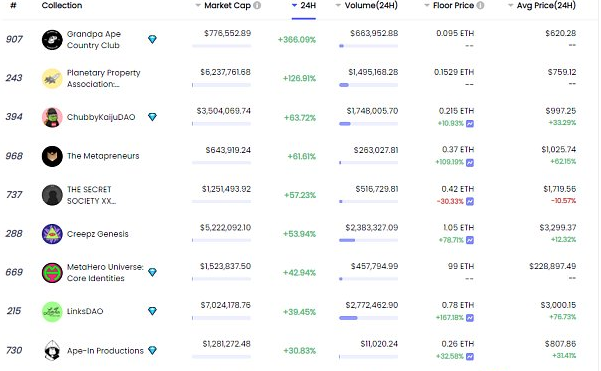This screenshot has height=371, width=601.
Task: Click the Planetary Property Association thumbnail
Action: pyautogui.click(x=52, y=79)
